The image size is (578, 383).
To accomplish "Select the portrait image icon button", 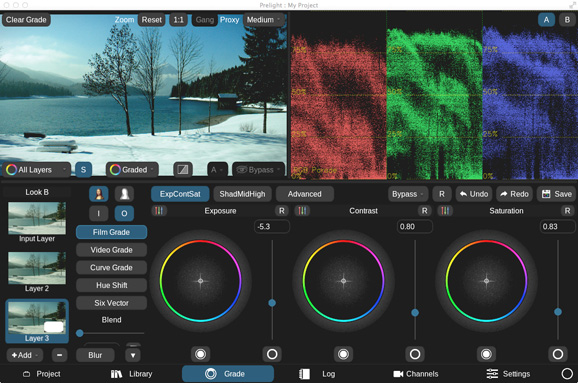I will (99, 194).
